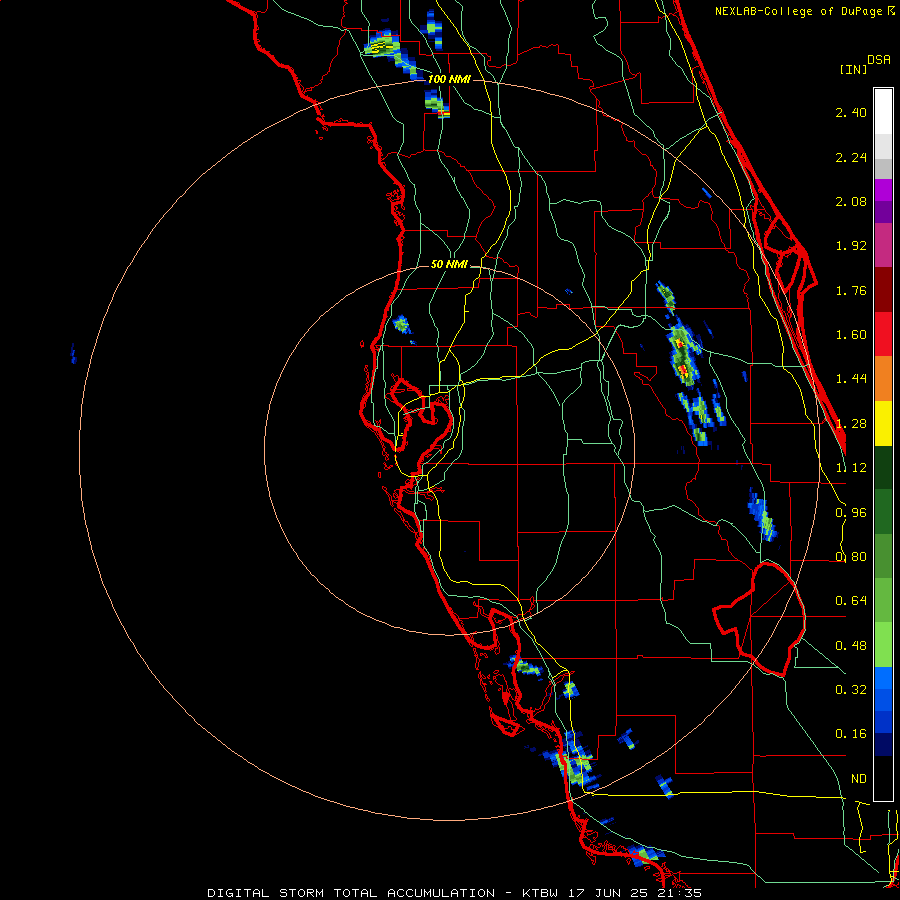
Task: Click the 1.44 legend value
Action: [x=851, y=379]
